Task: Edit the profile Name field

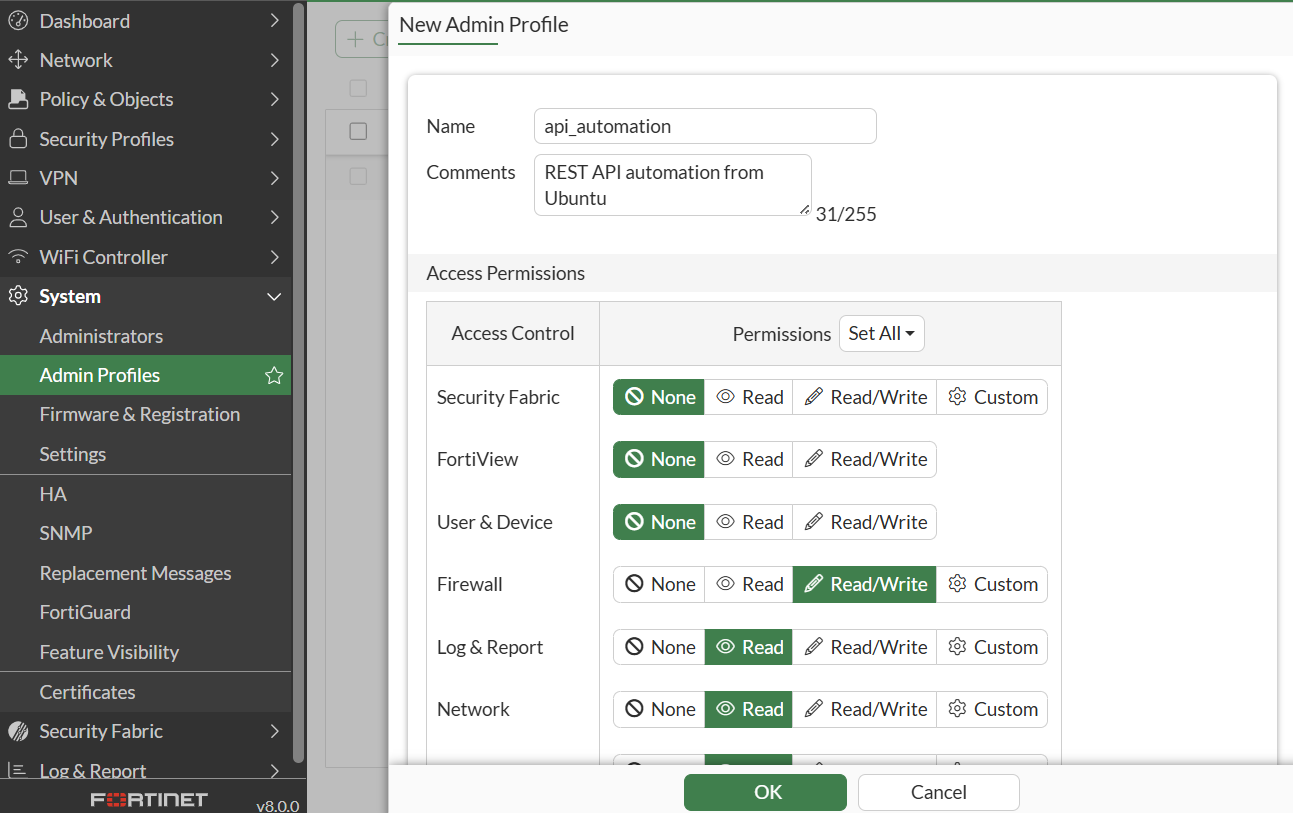Action: pyautogui.click(x=705, y=127)
